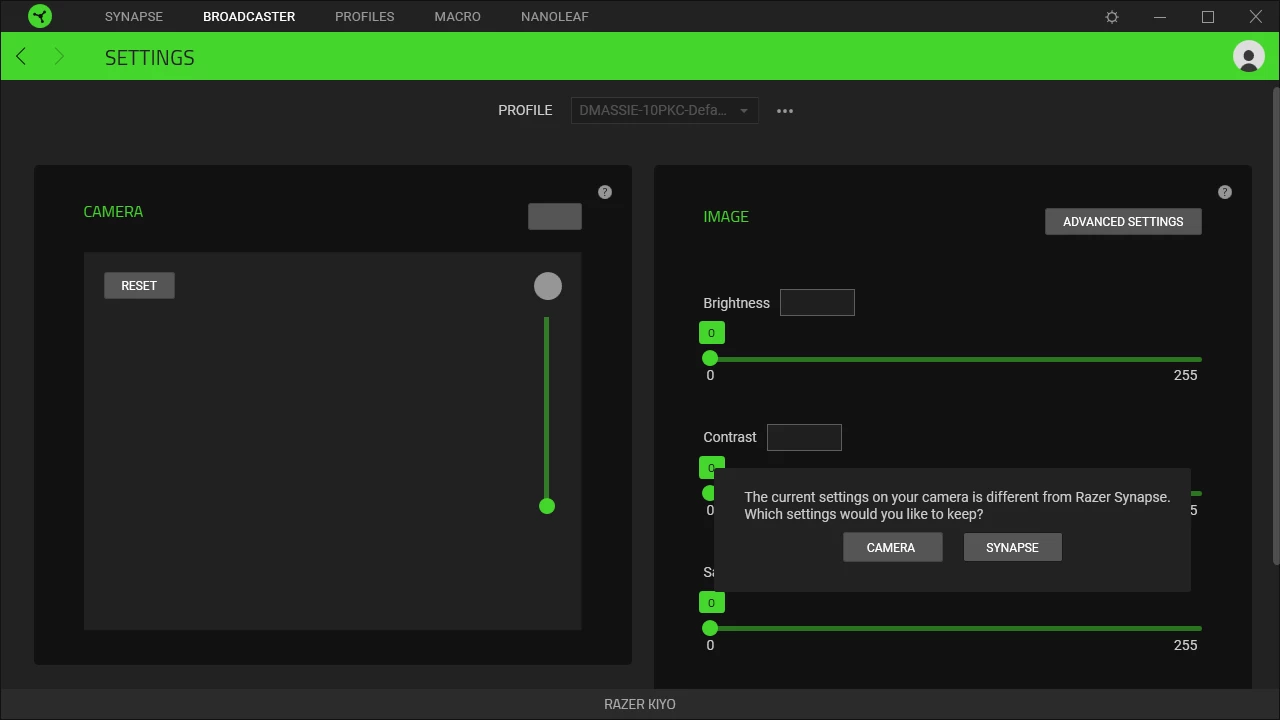Click the vertical page scrollbar

1276,326
